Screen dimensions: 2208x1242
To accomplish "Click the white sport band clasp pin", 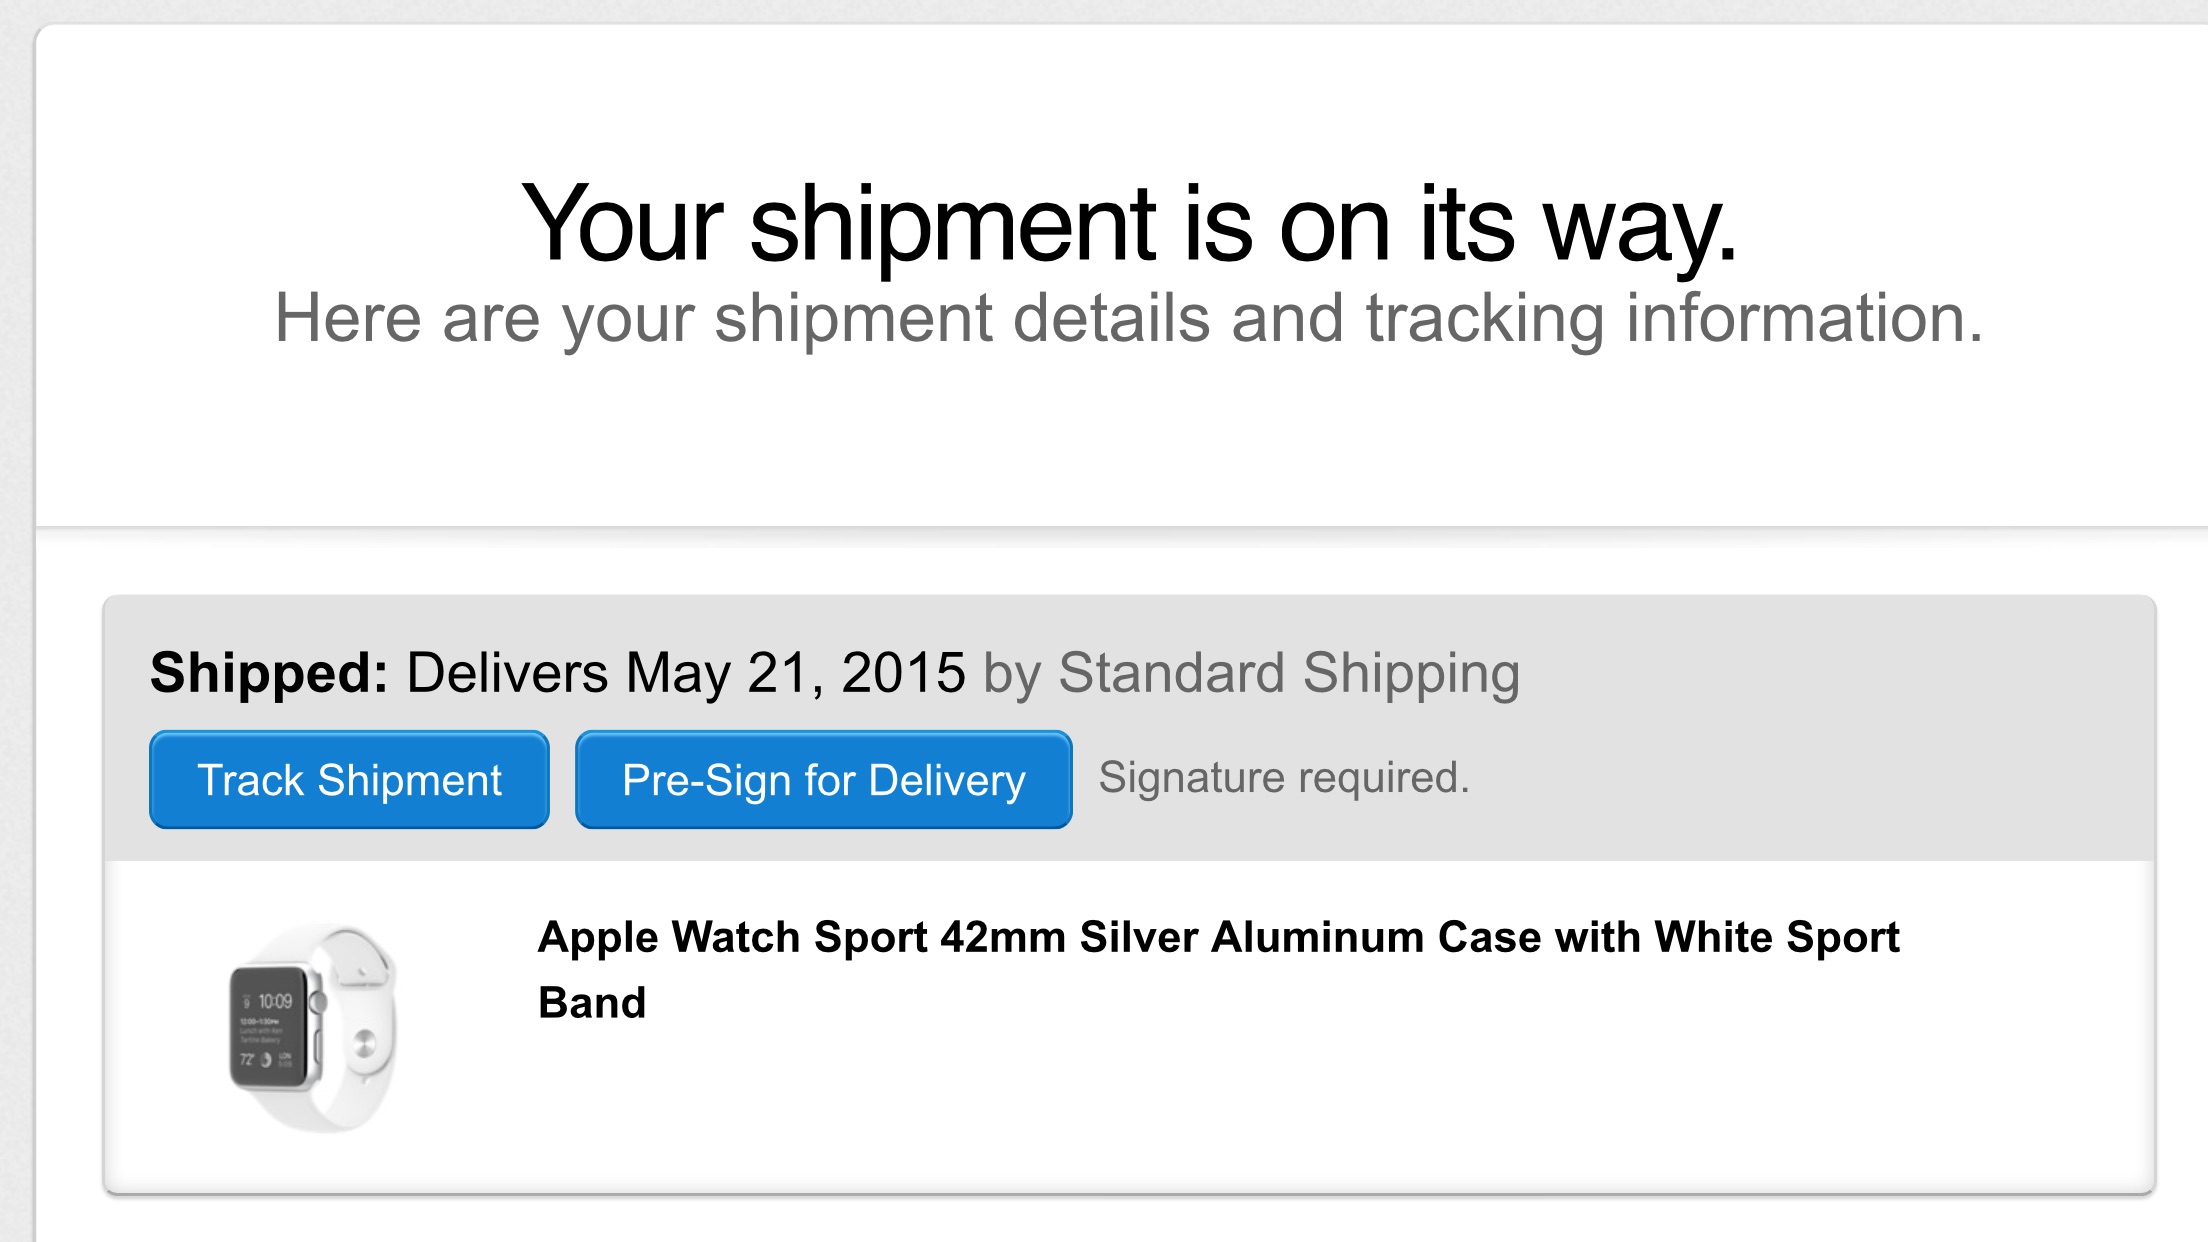I will click(364, 1044).
